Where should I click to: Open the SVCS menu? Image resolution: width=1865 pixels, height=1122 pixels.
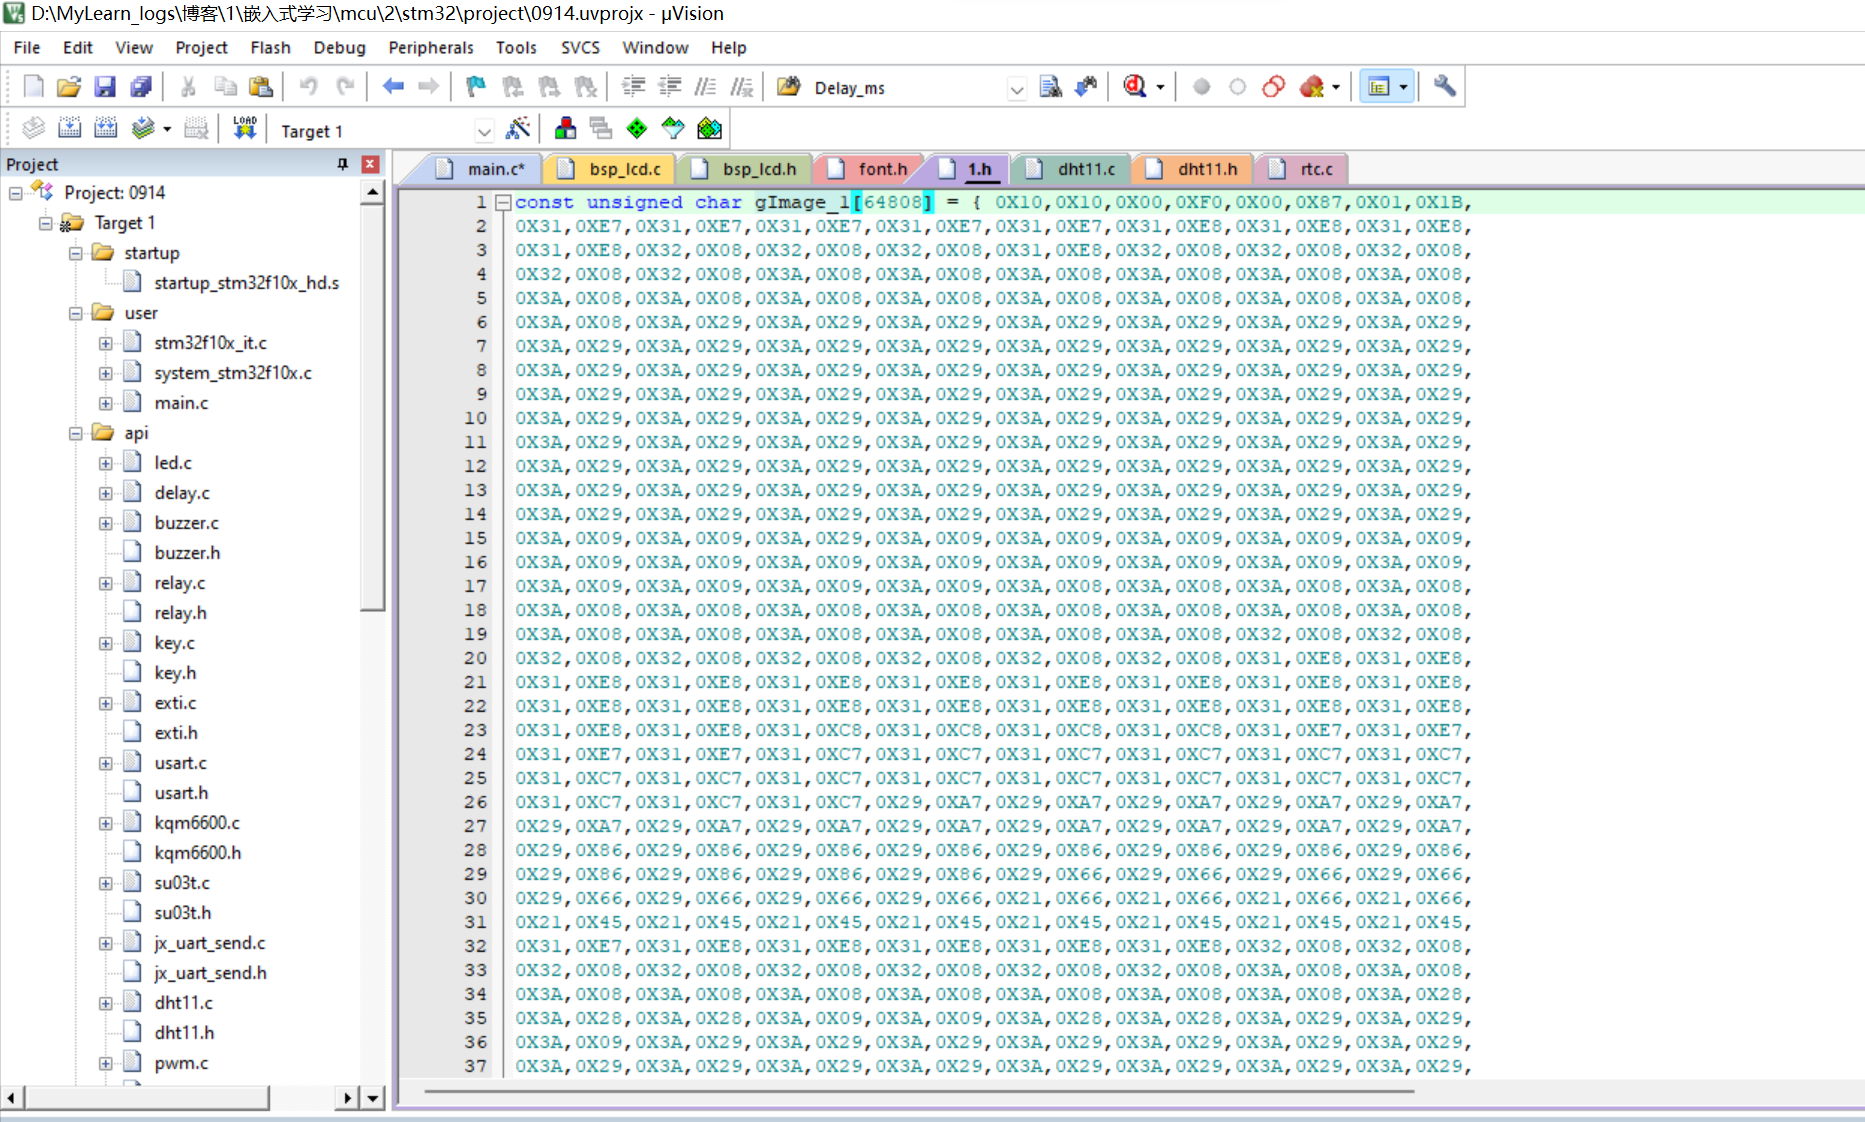click(x=580, y=47)
